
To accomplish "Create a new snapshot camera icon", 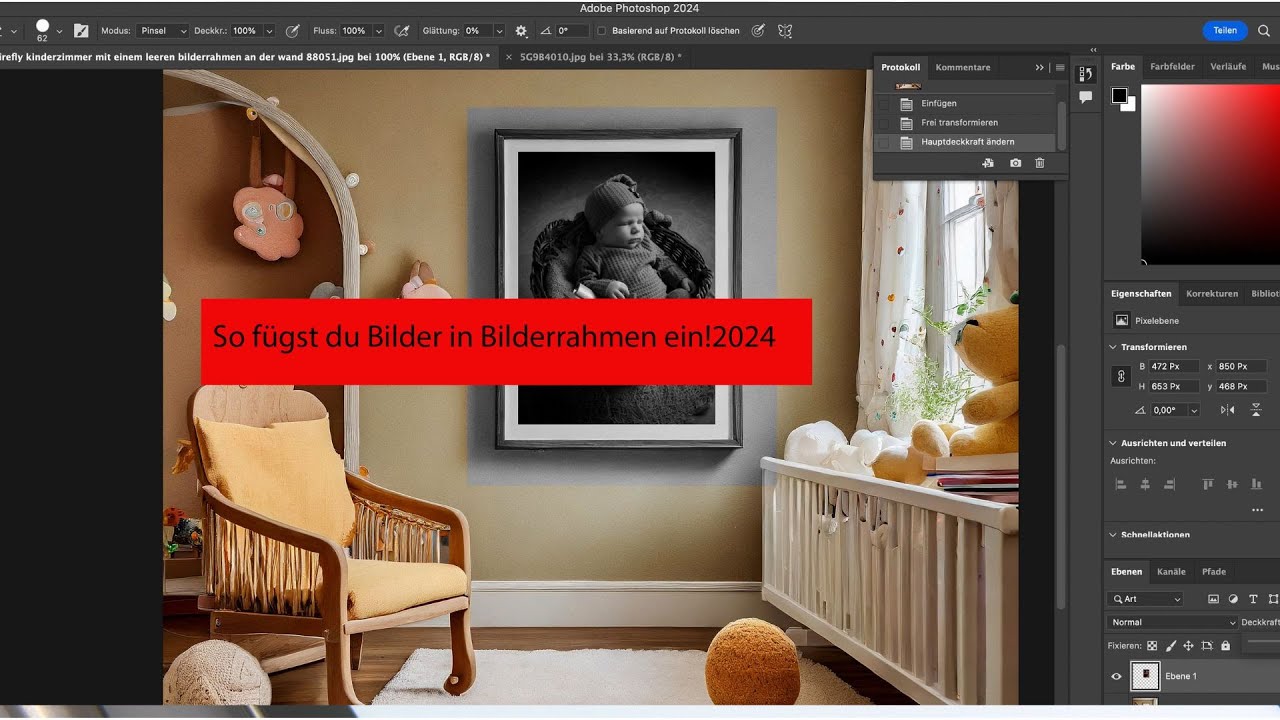I will point(1015,163).
